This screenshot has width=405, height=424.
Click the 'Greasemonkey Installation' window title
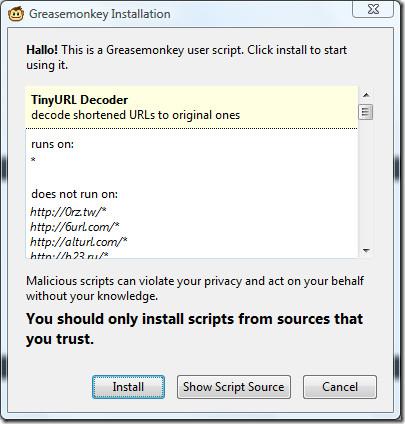tap(100, 14)
